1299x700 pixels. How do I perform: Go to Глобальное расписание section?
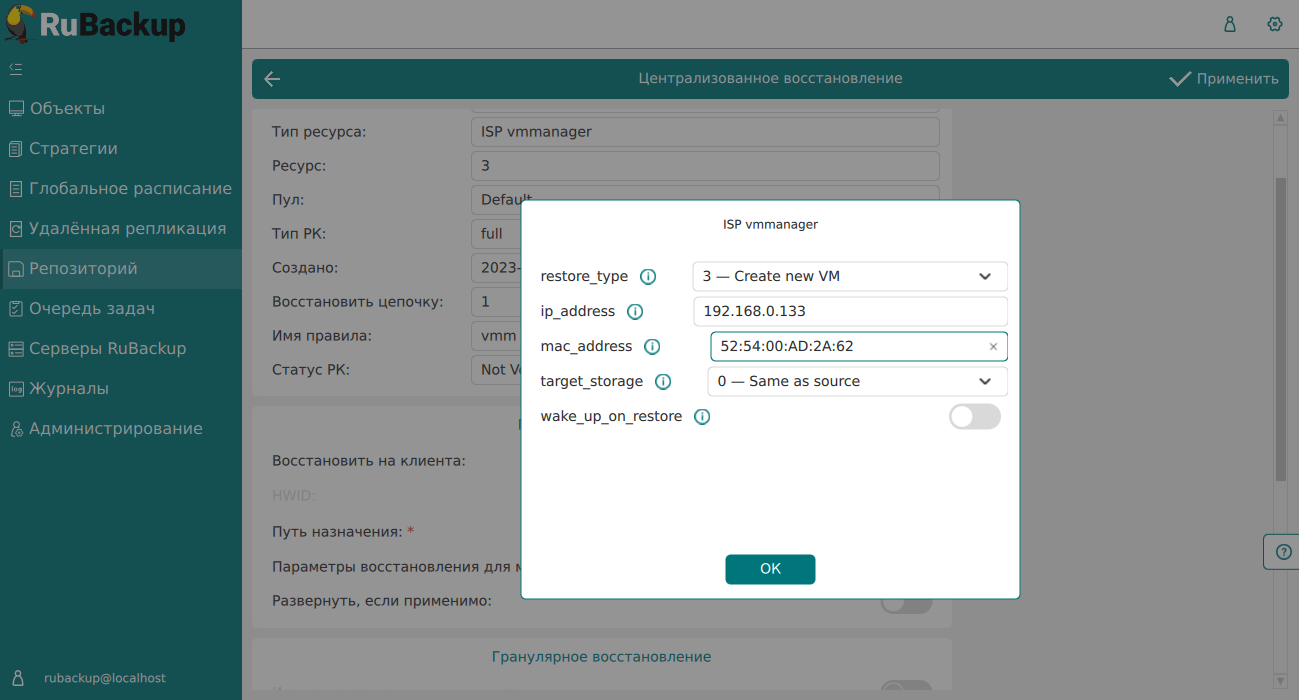(130, 189)
